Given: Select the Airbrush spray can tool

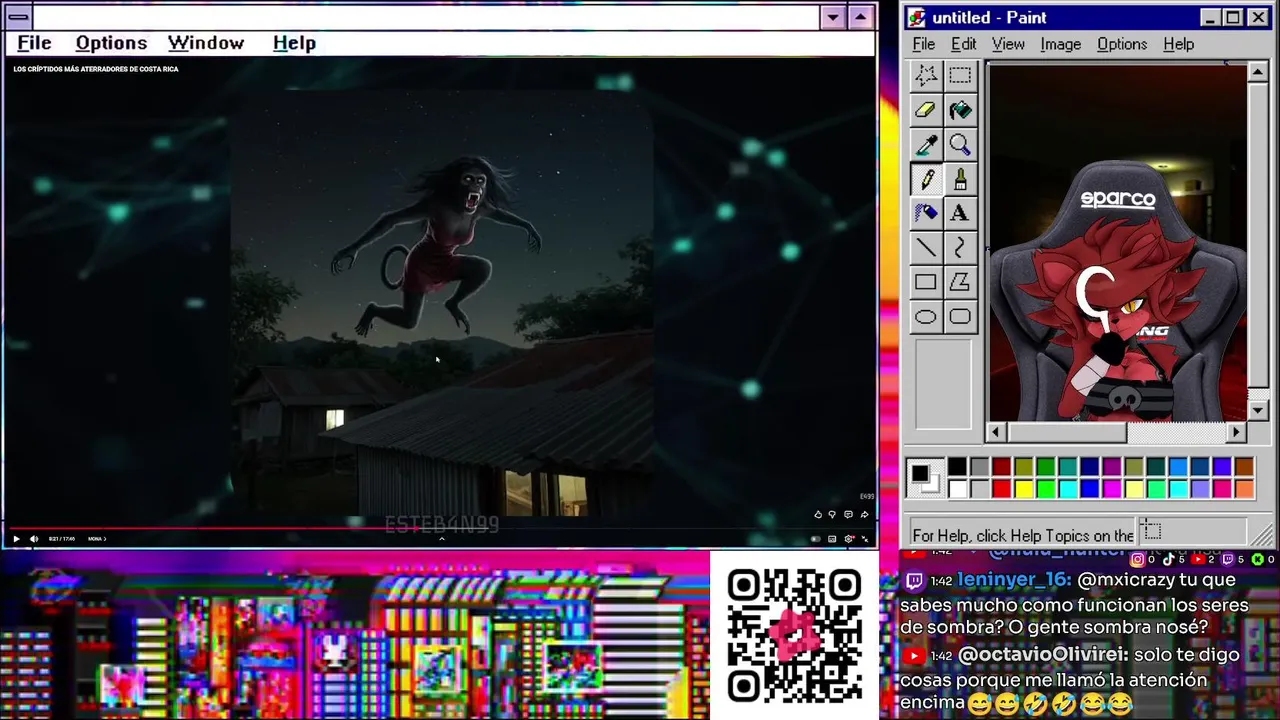Looking at the screenshot, I should [926, 213].
